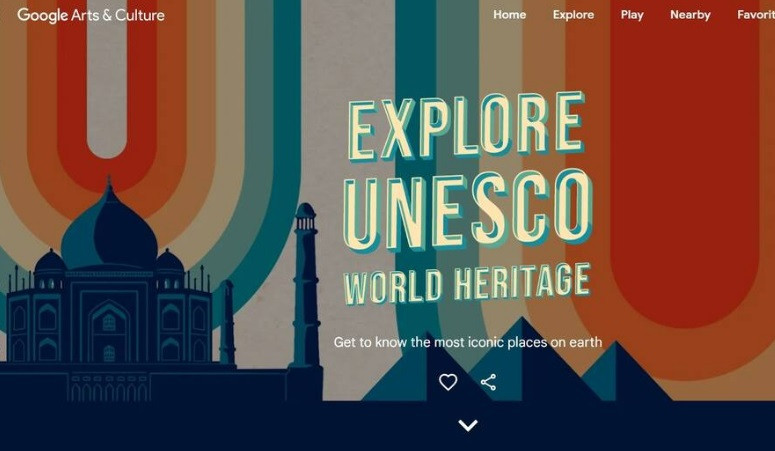This screenshot has width=775, height=451.
Task: Click the share icon
Action: pos(488,382)
